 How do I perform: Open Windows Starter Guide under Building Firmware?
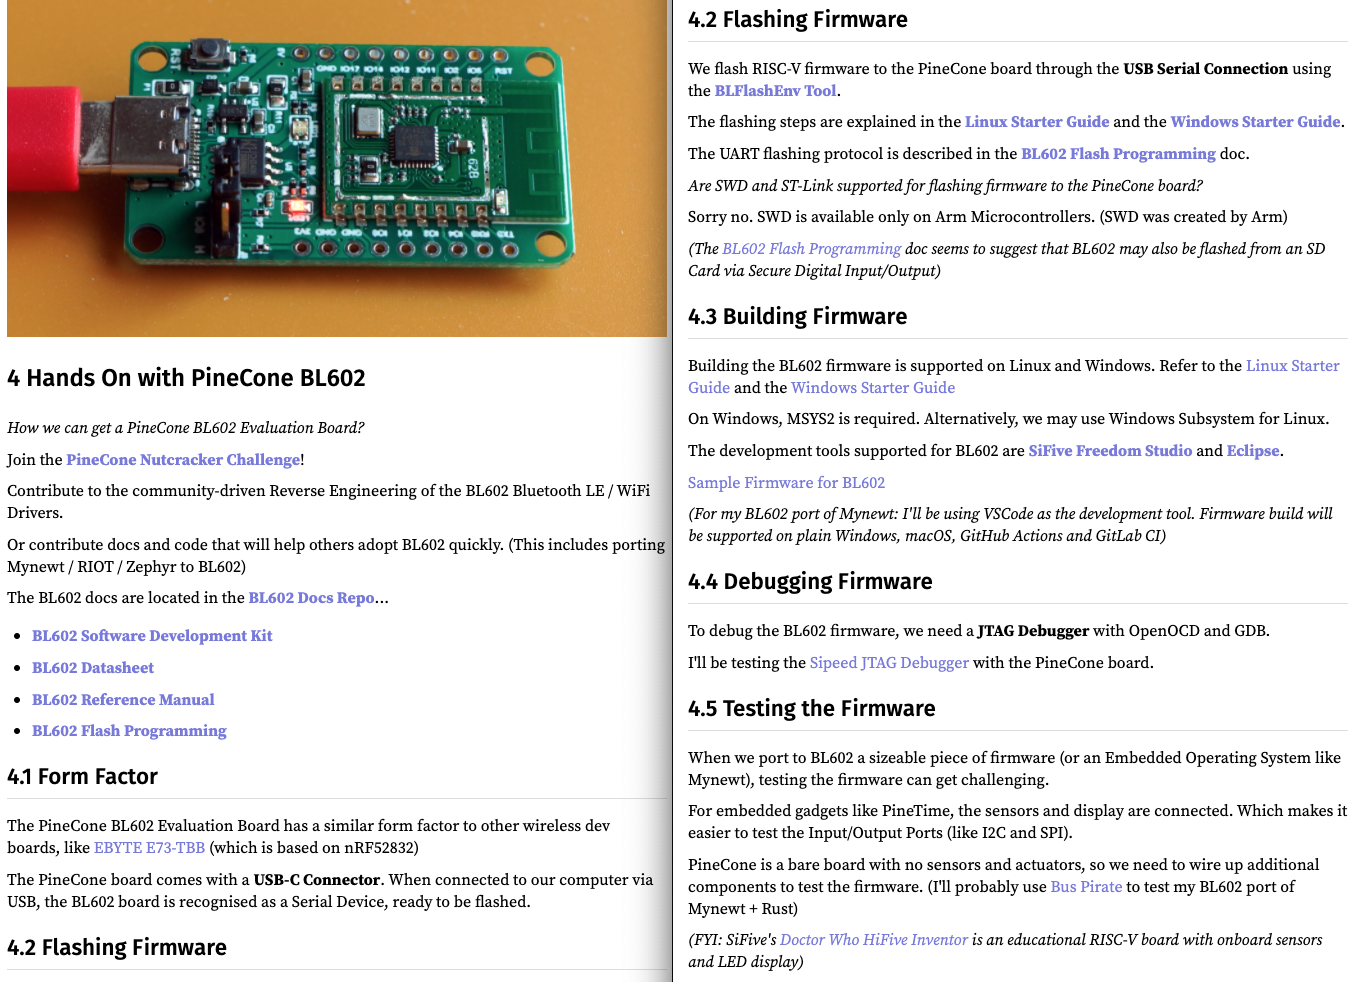872,388
